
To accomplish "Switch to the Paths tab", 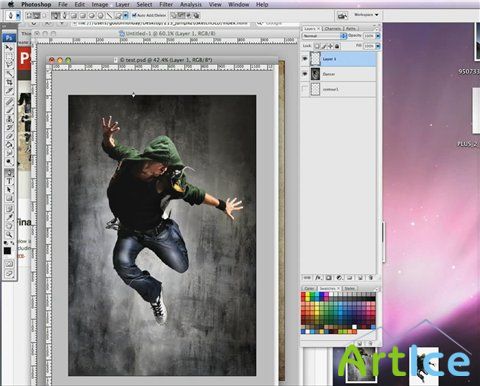I will coord(350,28).
